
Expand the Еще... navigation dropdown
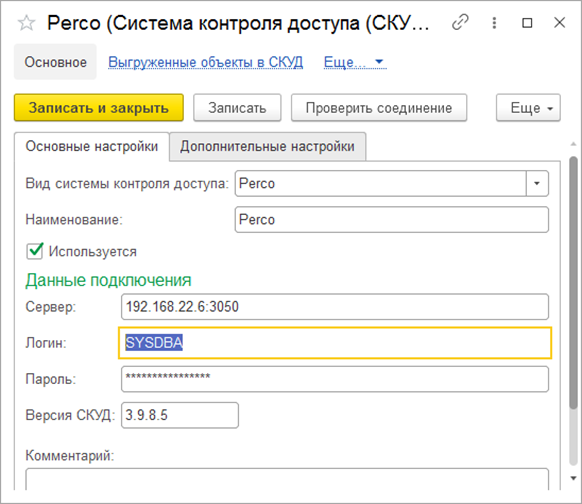[354, 62]
